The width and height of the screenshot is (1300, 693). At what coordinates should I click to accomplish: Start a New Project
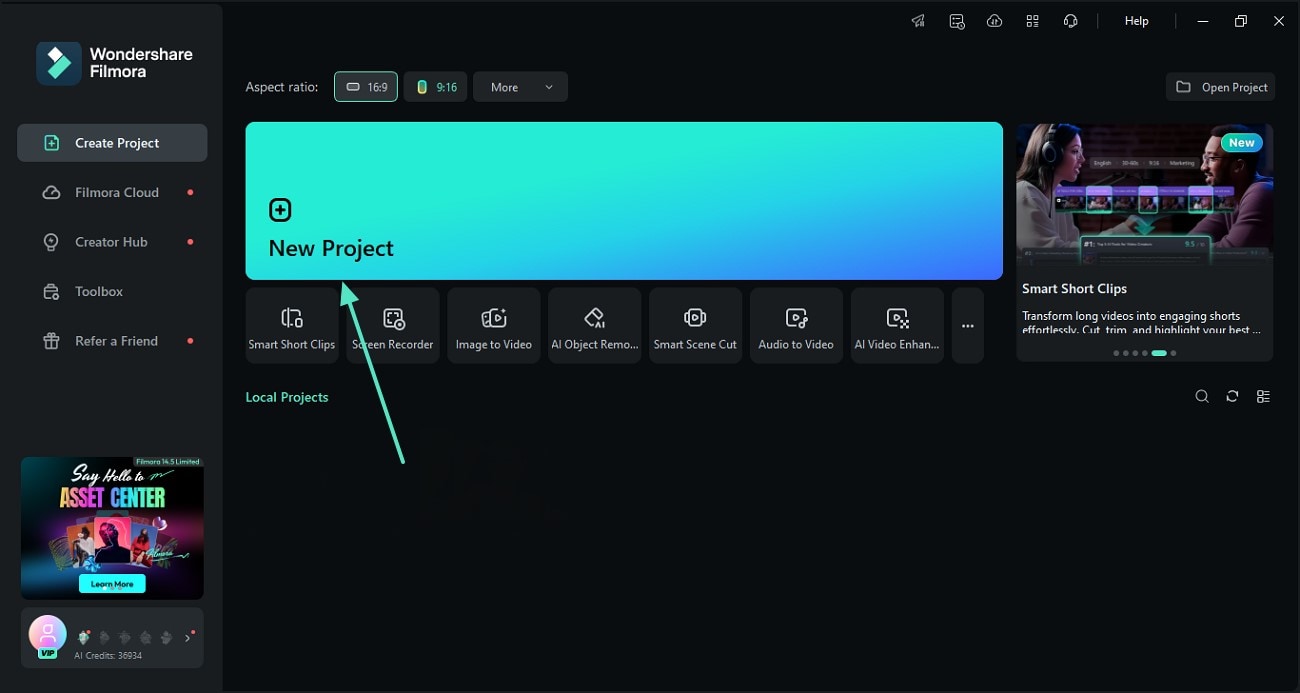point(624,201)
